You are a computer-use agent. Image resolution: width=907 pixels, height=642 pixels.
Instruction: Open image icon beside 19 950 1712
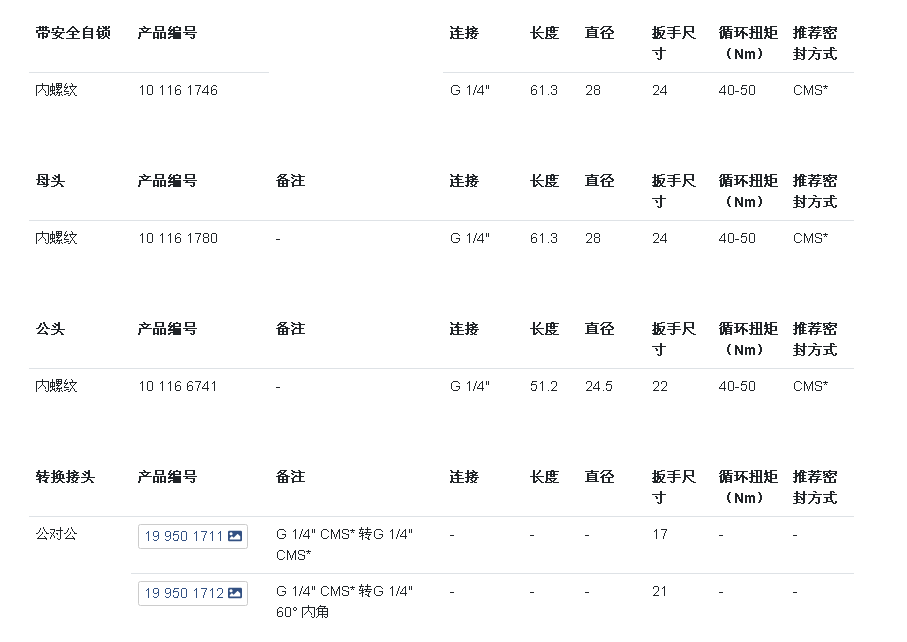[235, 593]
